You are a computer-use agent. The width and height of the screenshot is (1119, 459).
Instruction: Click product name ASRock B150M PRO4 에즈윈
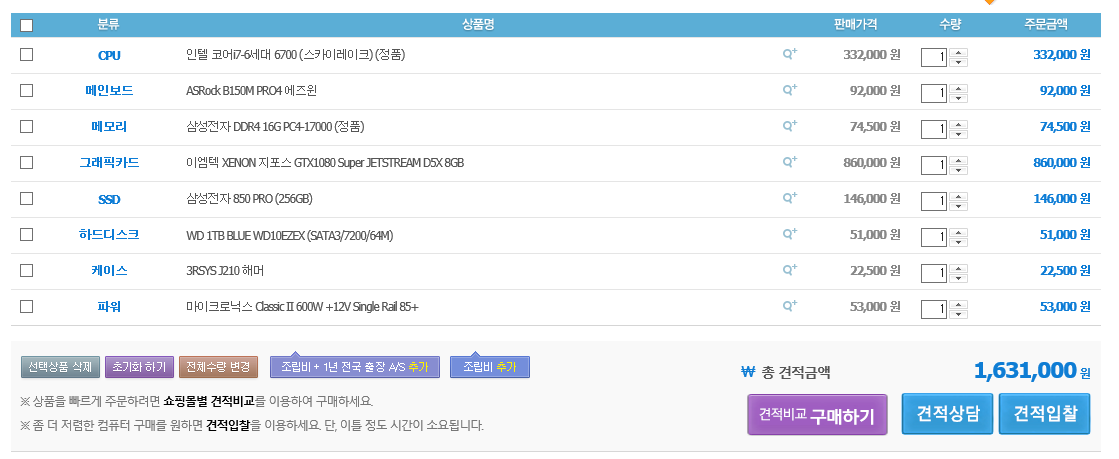(x=251, y=91)
